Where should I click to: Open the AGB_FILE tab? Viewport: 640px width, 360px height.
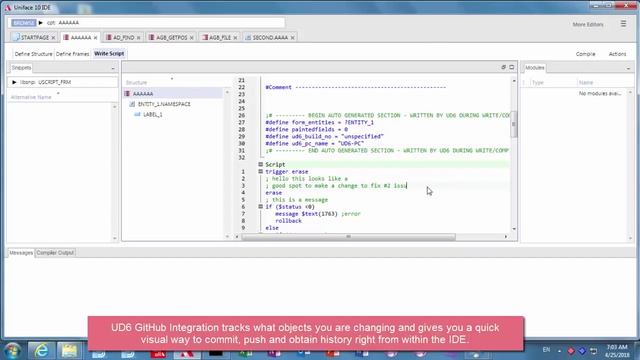pos(220,38)
